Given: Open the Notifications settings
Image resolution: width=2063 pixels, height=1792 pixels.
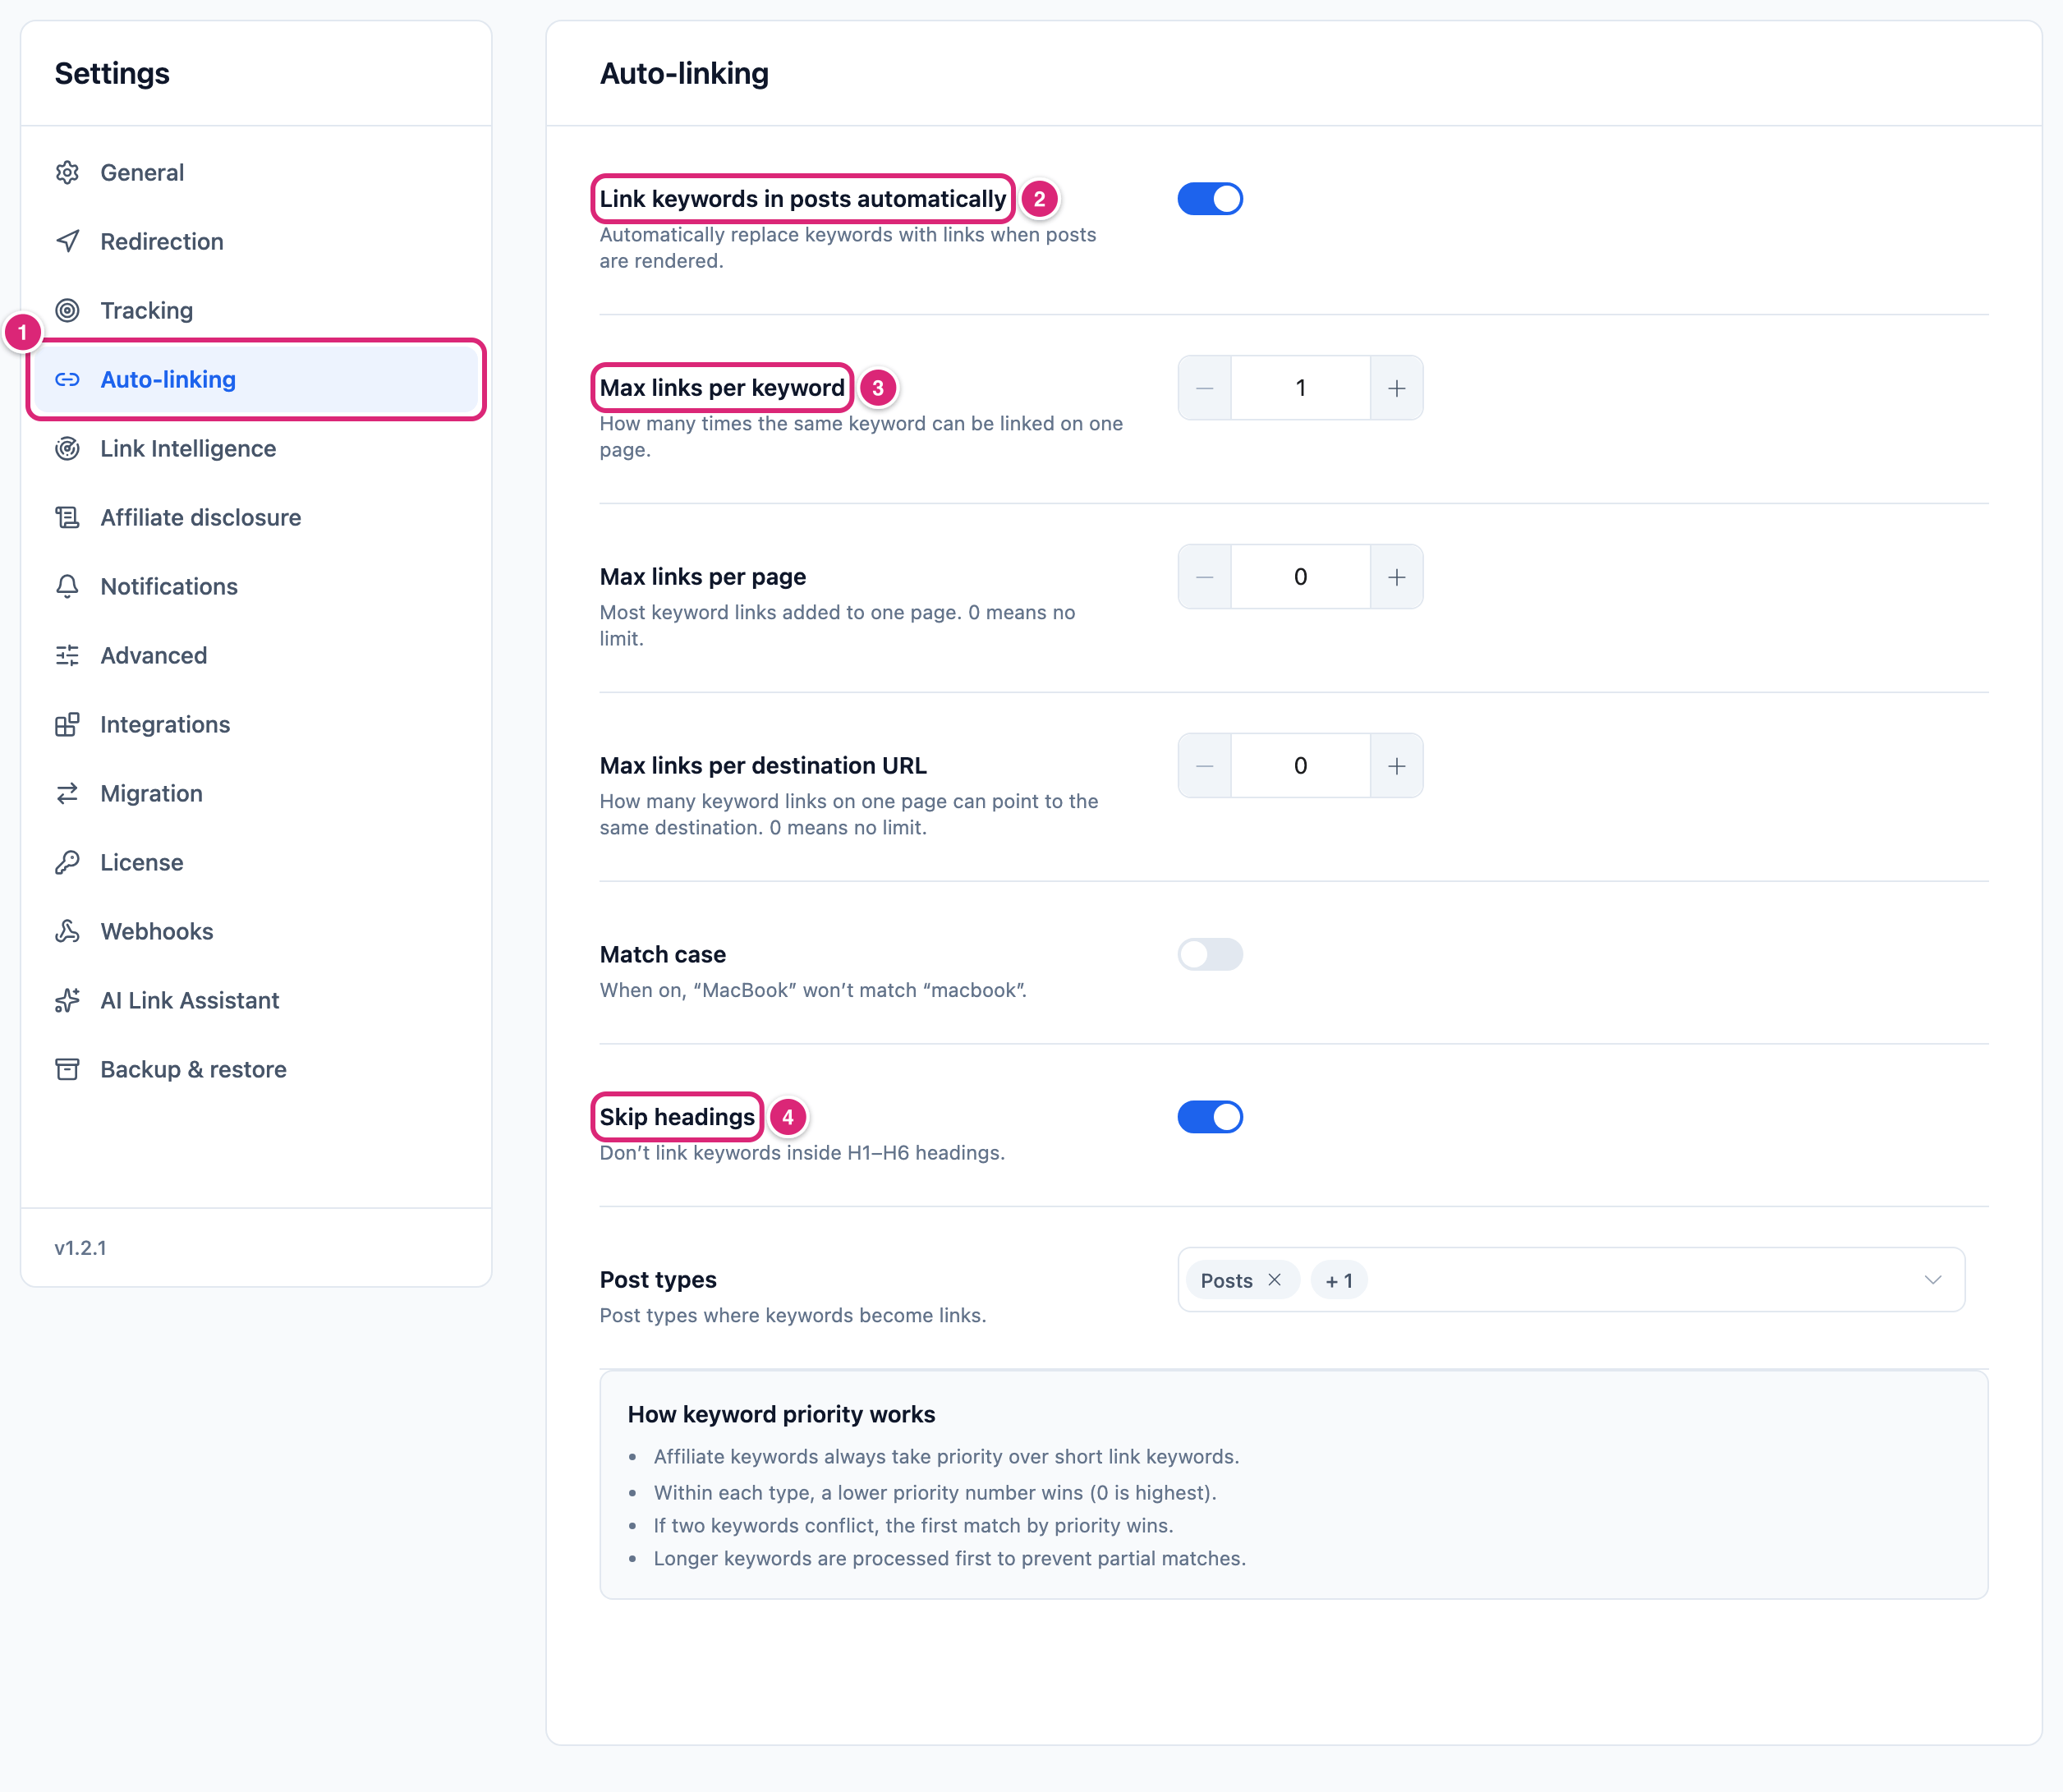Looking at the screenshot, I should coord(256,586).
